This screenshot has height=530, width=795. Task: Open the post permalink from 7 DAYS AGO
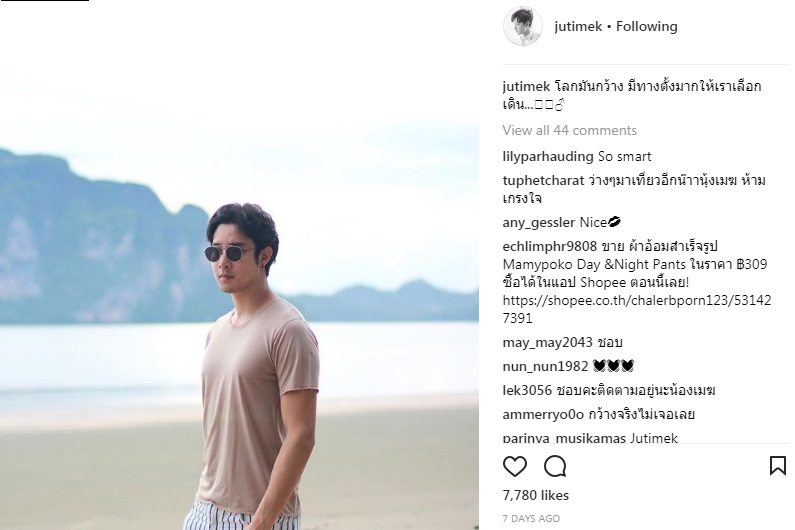[531, 519]
